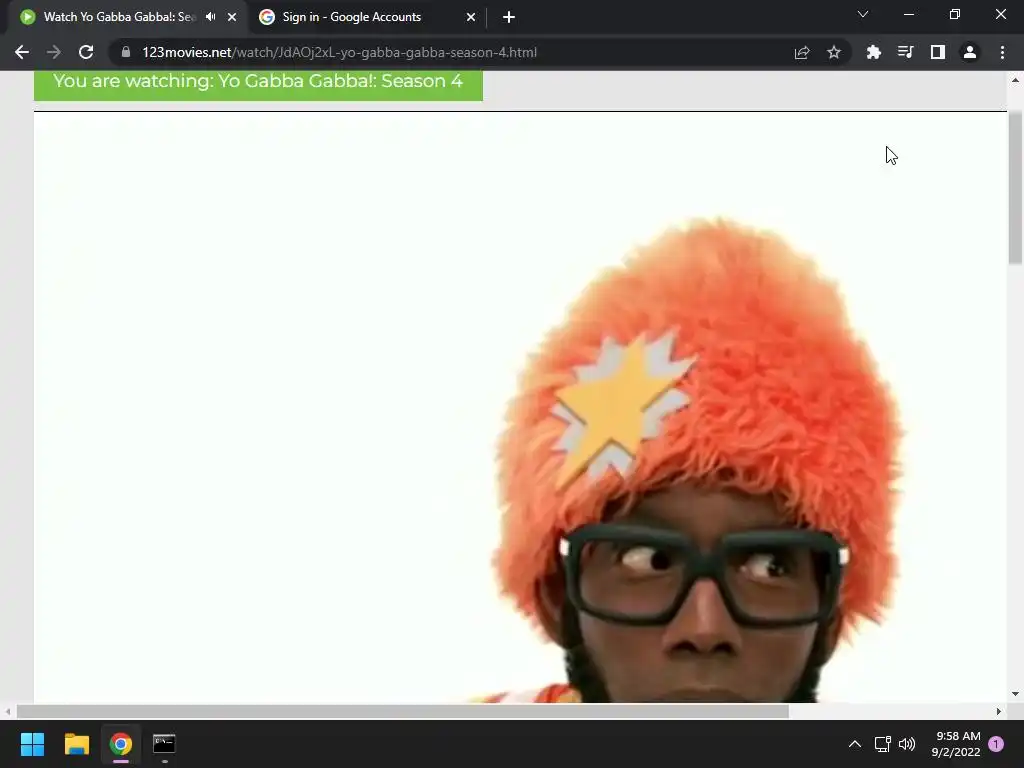Close the Google Accounts tab
The width and height of the screenshot is (1024, 768).
(x=471, y=17)
